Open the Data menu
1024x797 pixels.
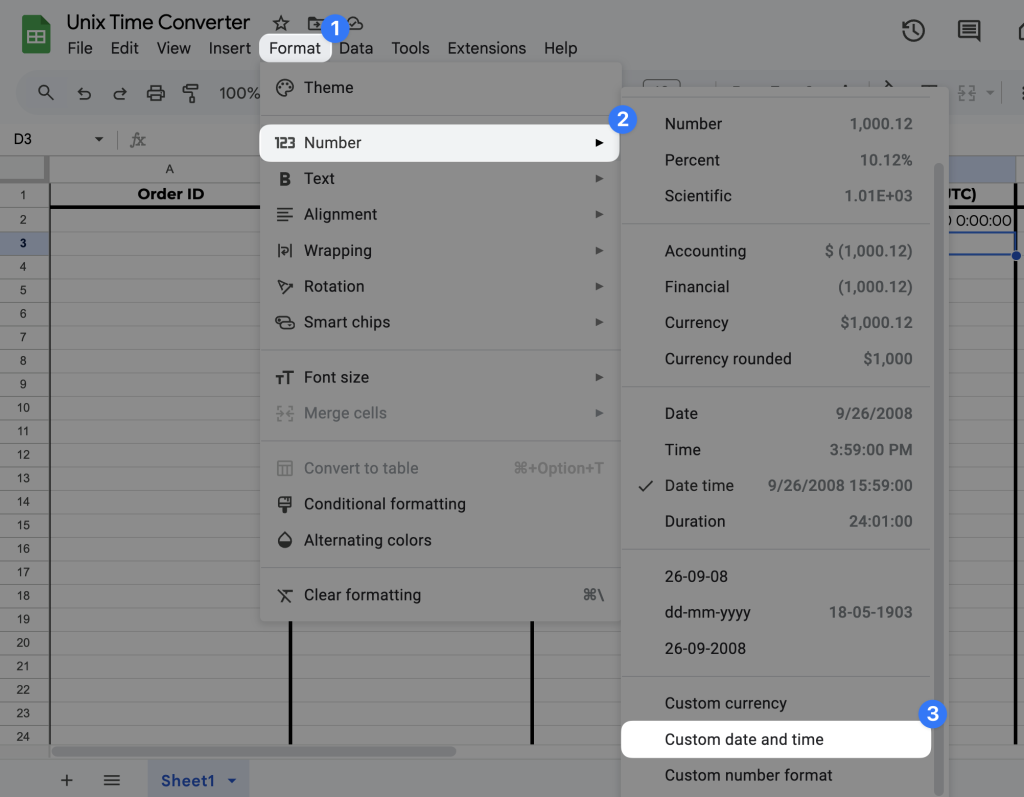coord(356,47)
